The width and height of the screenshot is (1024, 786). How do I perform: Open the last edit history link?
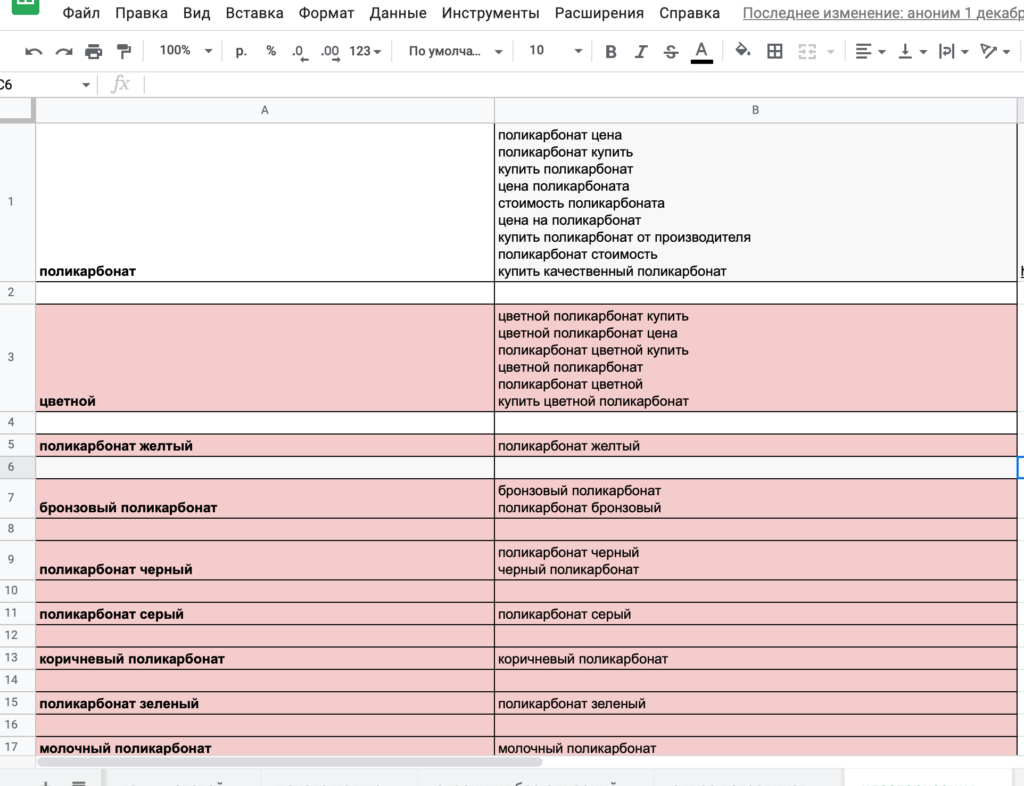point(883,13)
